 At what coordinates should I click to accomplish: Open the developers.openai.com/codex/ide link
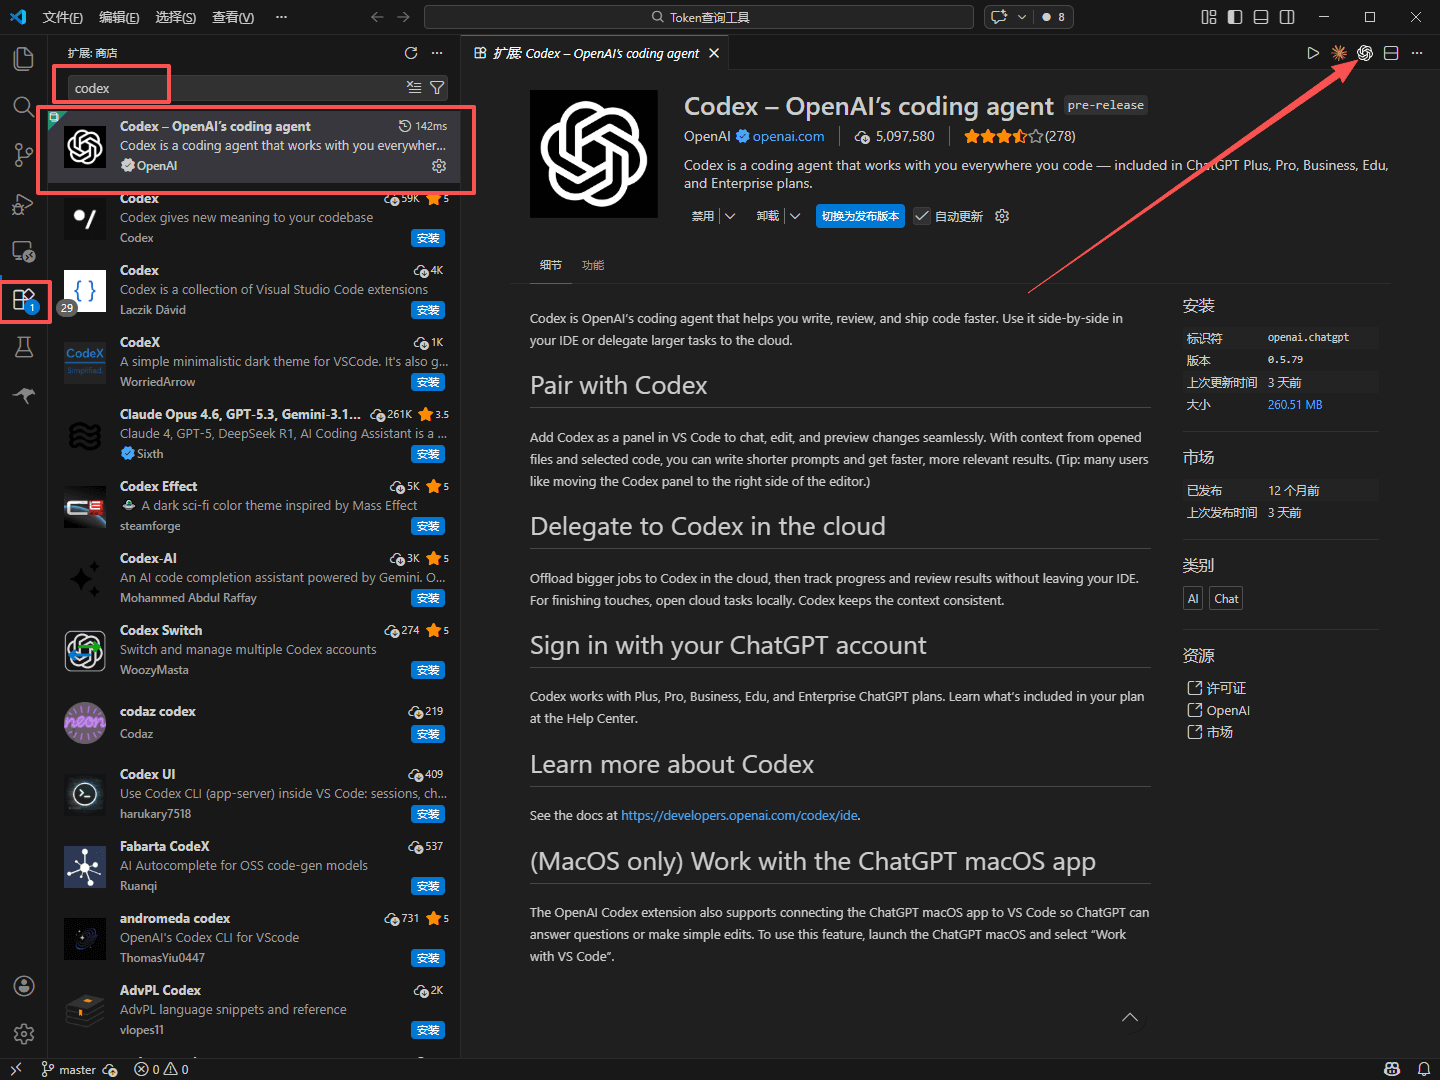739,815
